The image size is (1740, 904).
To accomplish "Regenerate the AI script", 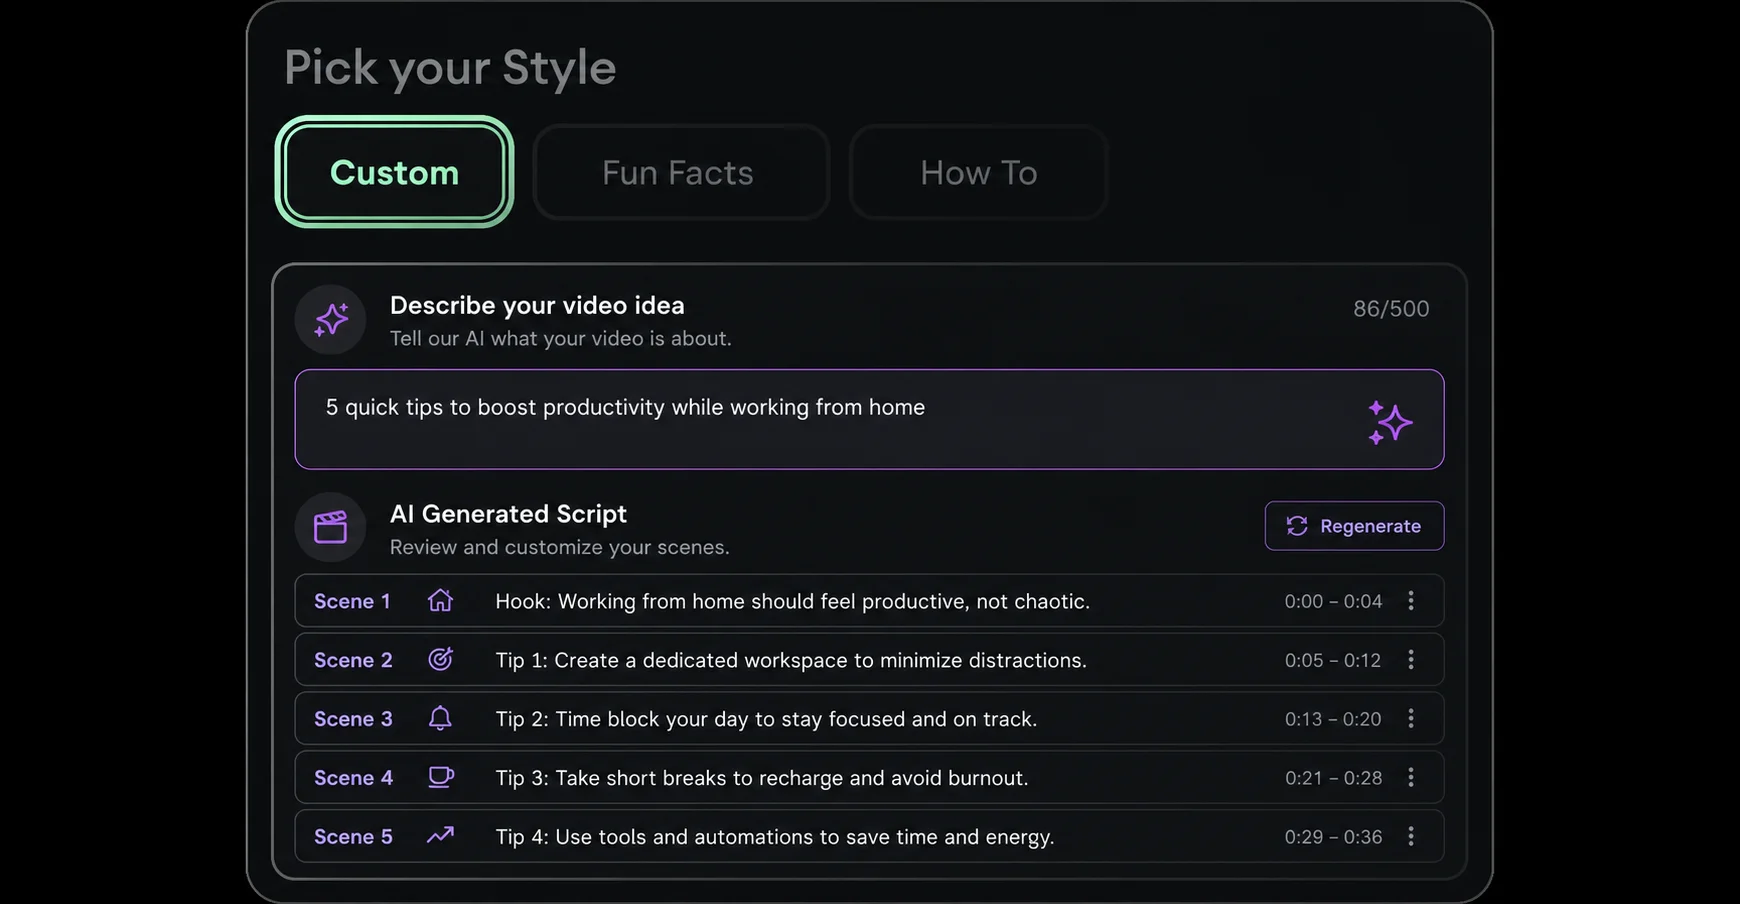I will pyautogui.click(x=1354, y=526).
